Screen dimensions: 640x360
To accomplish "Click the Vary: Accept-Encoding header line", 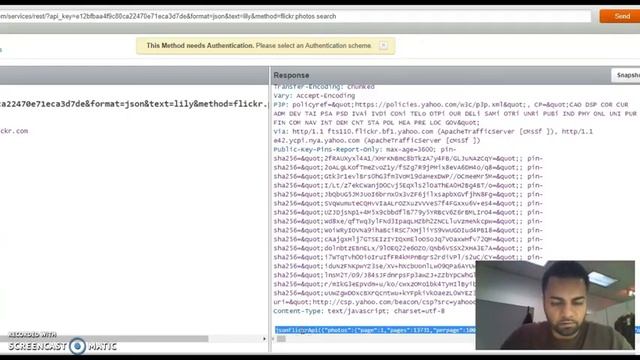I will click(x=314, y=96).
